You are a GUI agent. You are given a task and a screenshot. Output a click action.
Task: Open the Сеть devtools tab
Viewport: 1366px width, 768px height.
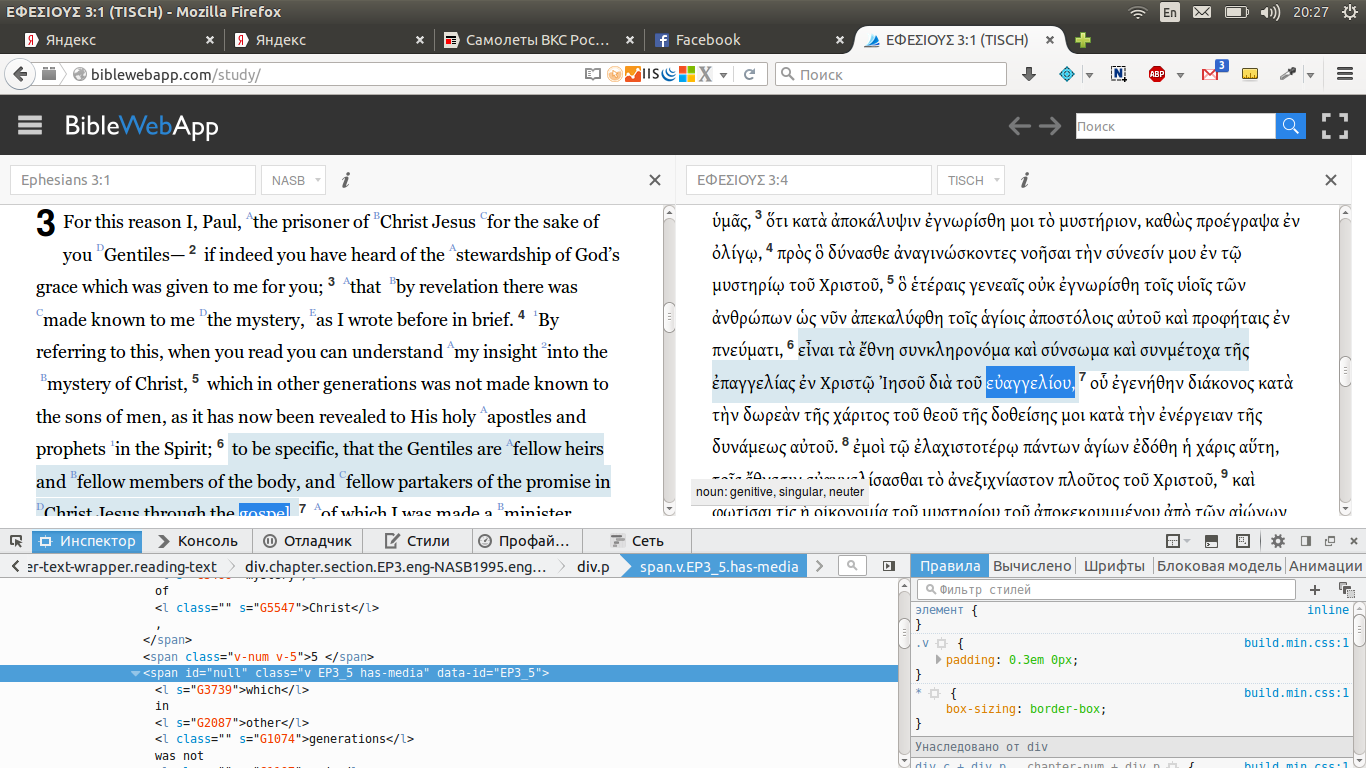[637, 541]
